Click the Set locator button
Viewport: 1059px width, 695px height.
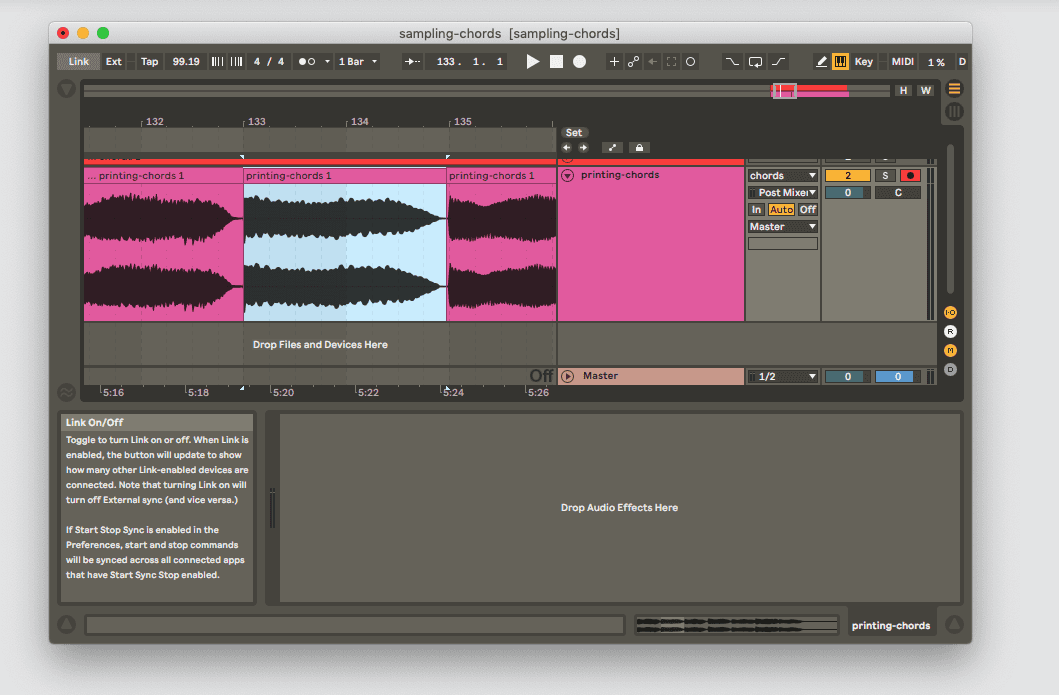coord(574,131)
